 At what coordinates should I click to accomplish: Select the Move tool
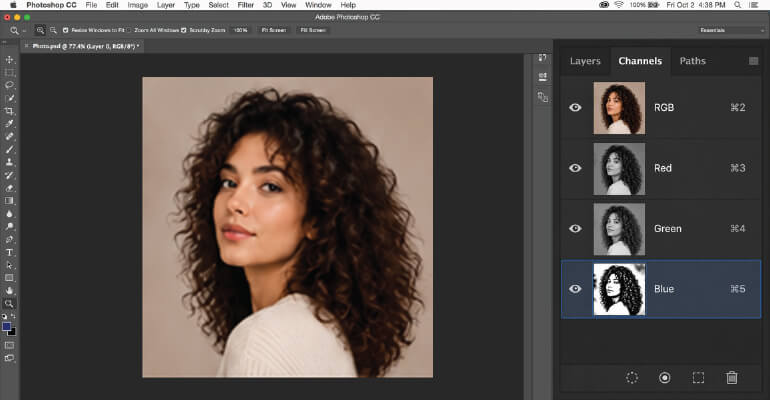(x=9, y=59)
